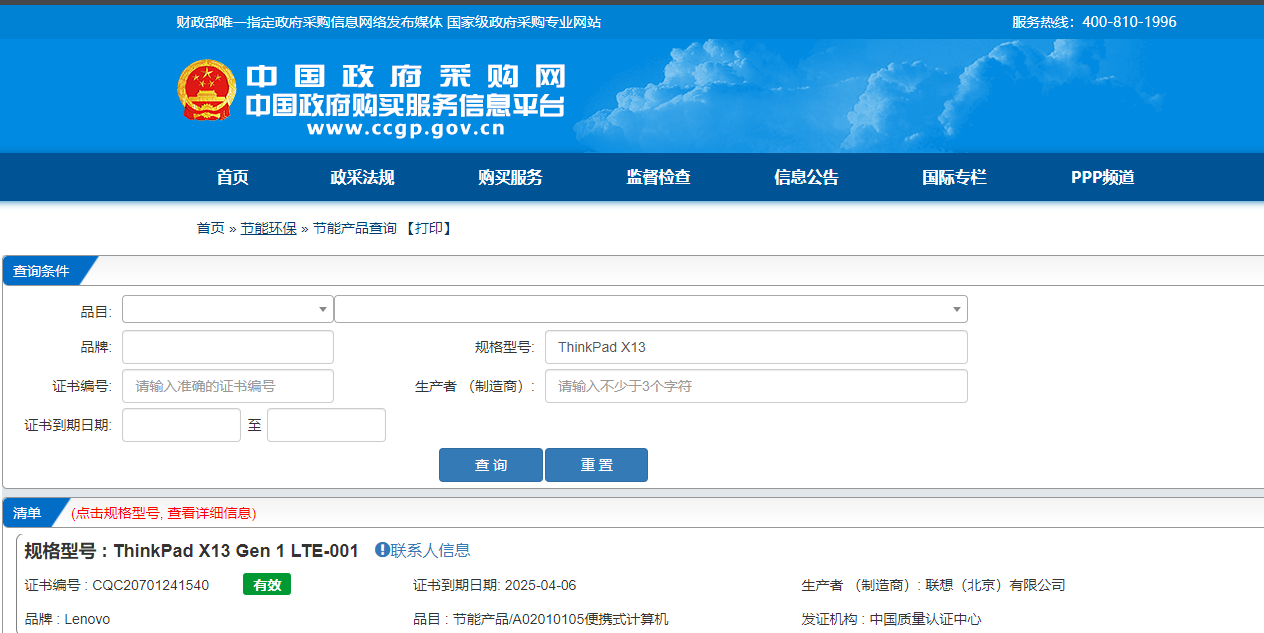Open 信息公告 navigation item
1264x633 pixels.
point(806,177)
